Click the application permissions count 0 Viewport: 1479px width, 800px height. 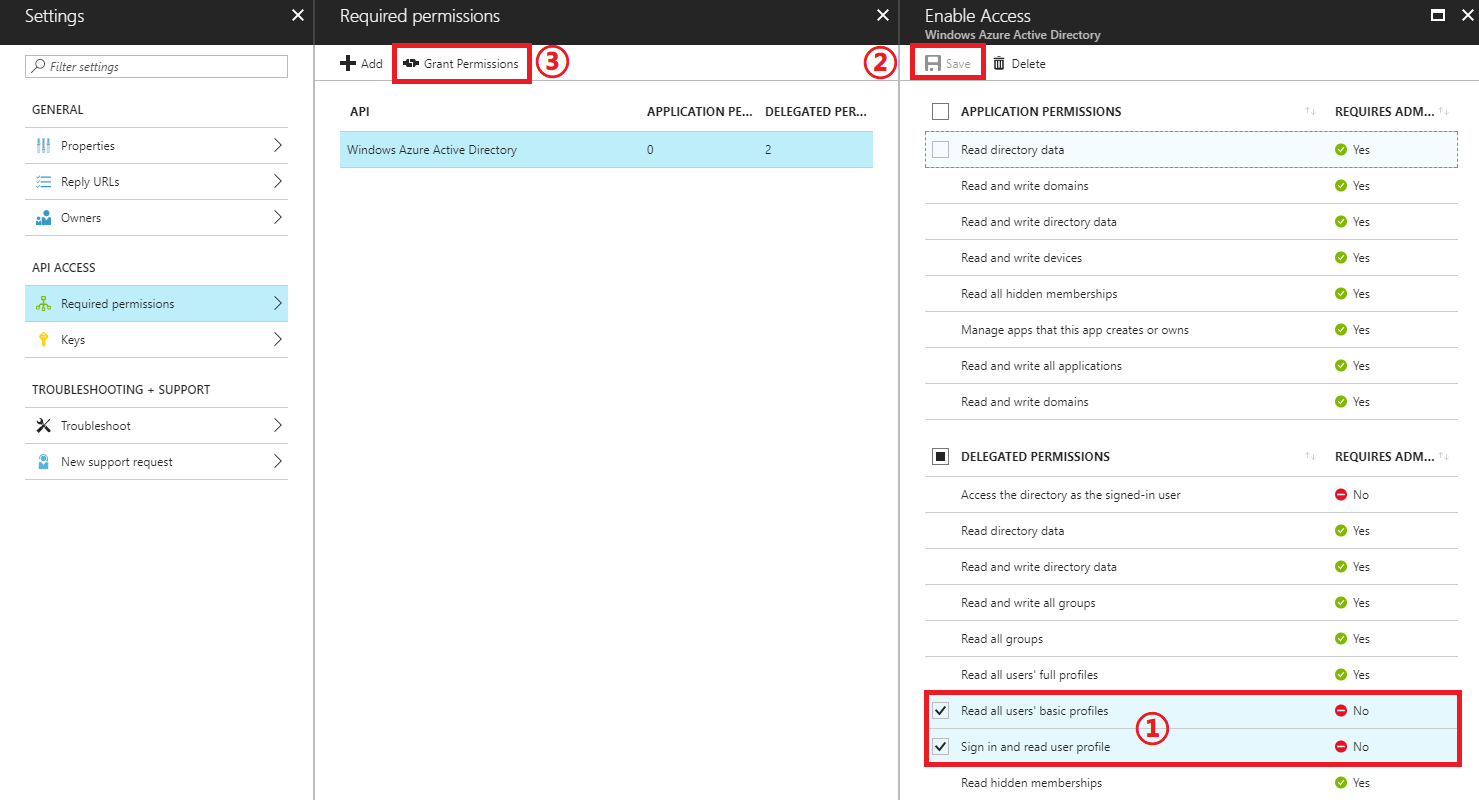point(650,150)
